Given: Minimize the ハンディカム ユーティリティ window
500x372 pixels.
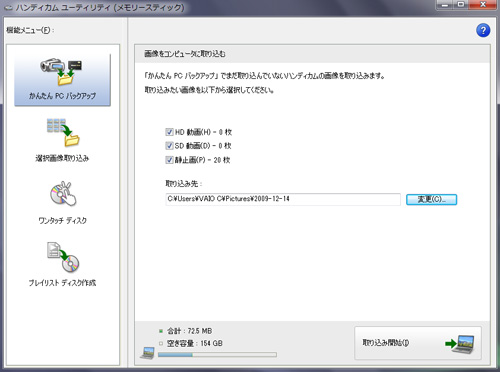Looking at the screenshot, I should pyautogui.click(x=445, y=5).
